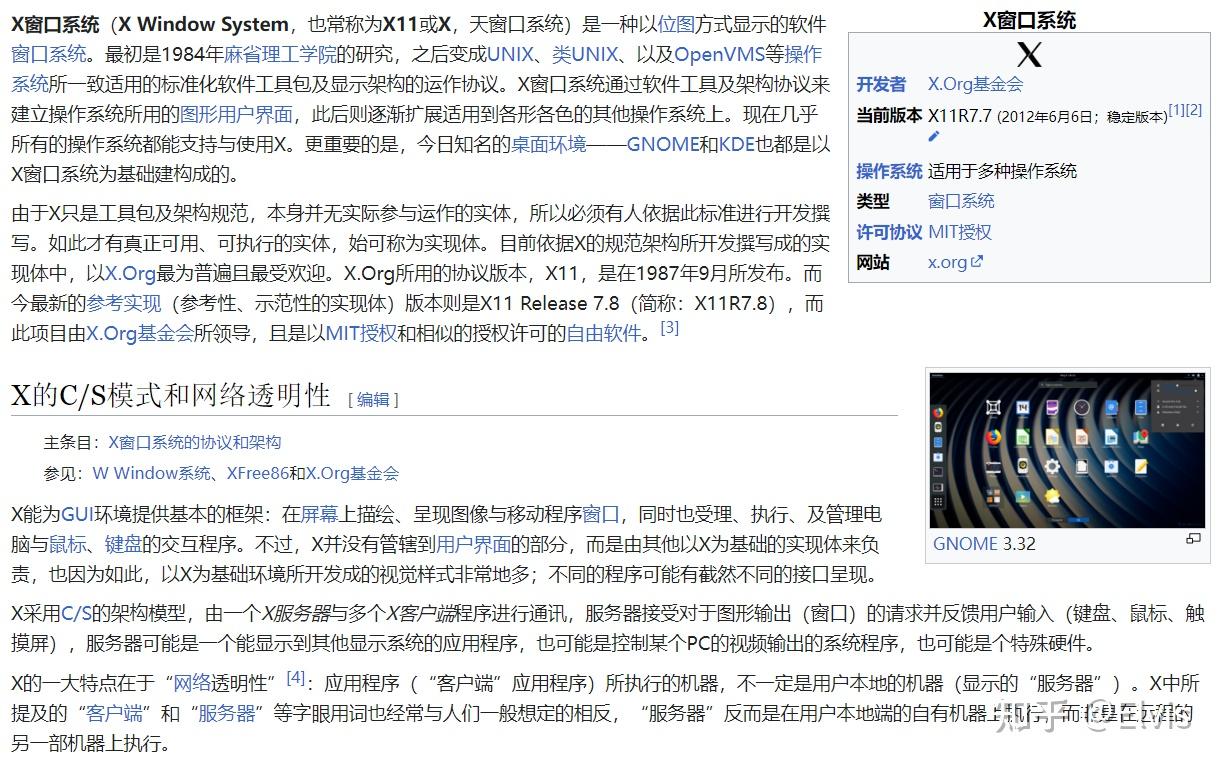Image resolution: width=1222 pixels, height=764 pixels.
Task: Visit the x.org website link
Action: [x=947, y=262]
